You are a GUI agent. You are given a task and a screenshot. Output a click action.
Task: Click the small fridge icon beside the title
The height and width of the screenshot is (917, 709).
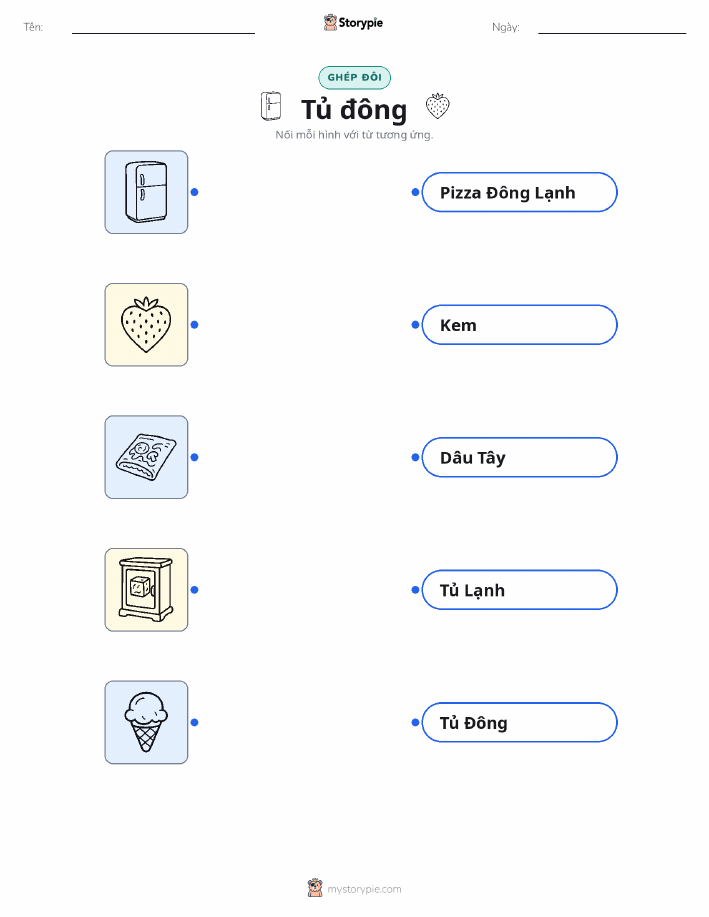(x=271, y=106)
